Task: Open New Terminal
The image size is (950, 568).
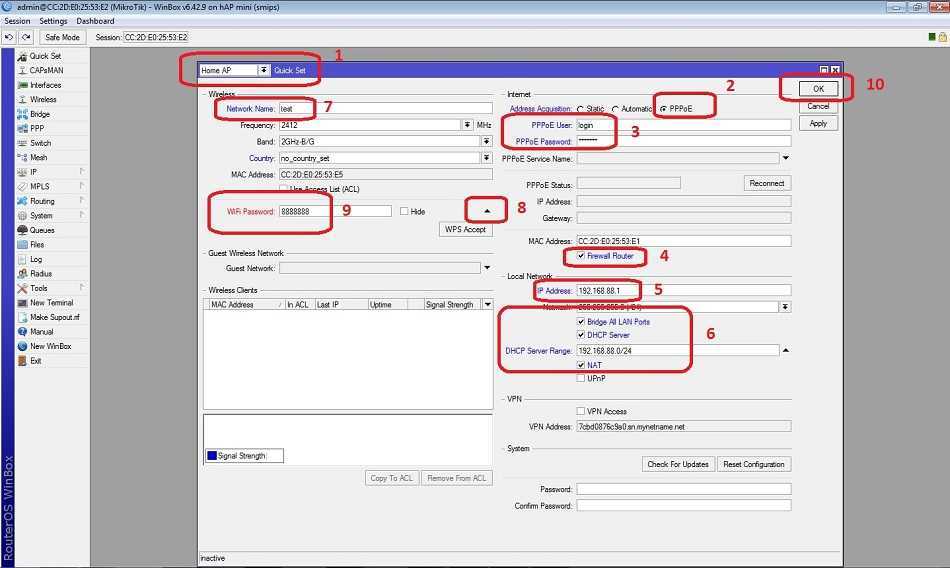Action: coord(51,302)
